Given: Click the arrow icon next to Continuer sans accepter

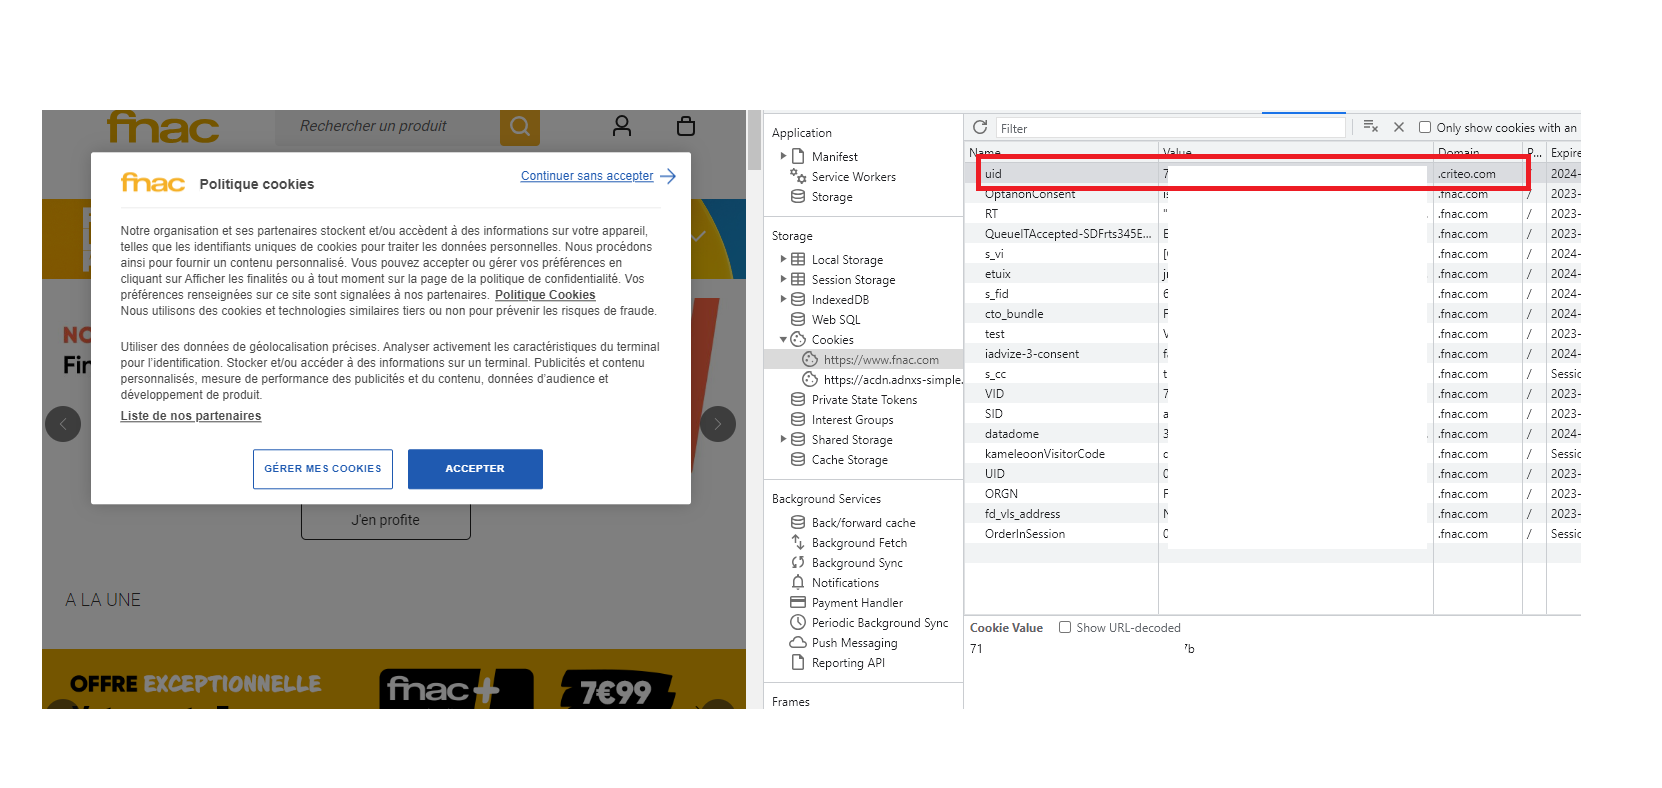Looking at the screenshot, I should pyautogui.click(x=668, y=176).
